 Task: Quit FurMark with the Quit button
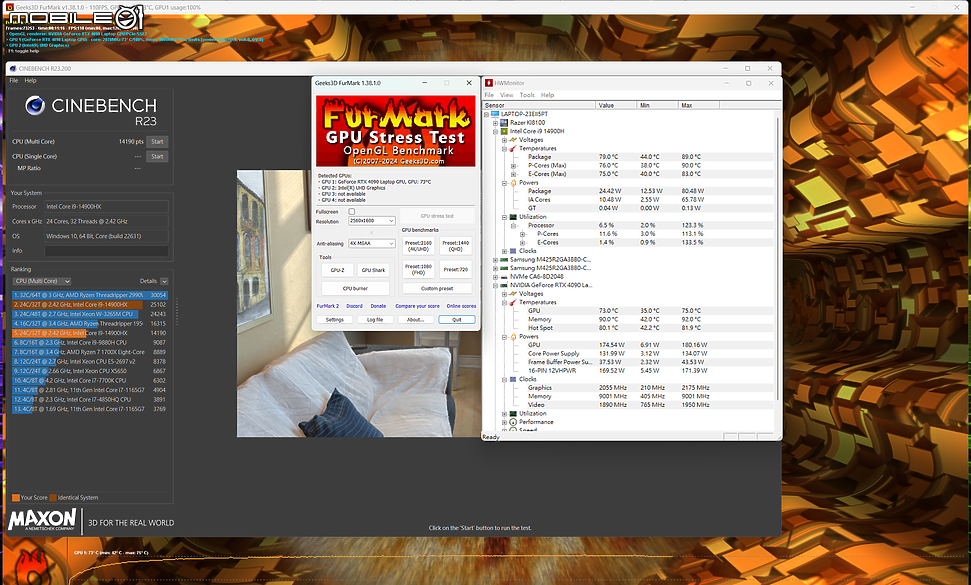(457, 320)
